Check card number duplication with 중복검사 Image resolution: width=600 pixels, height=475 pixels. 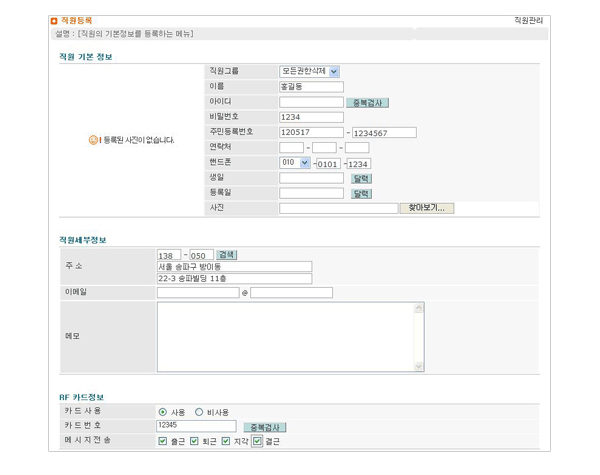coord(266,427)
